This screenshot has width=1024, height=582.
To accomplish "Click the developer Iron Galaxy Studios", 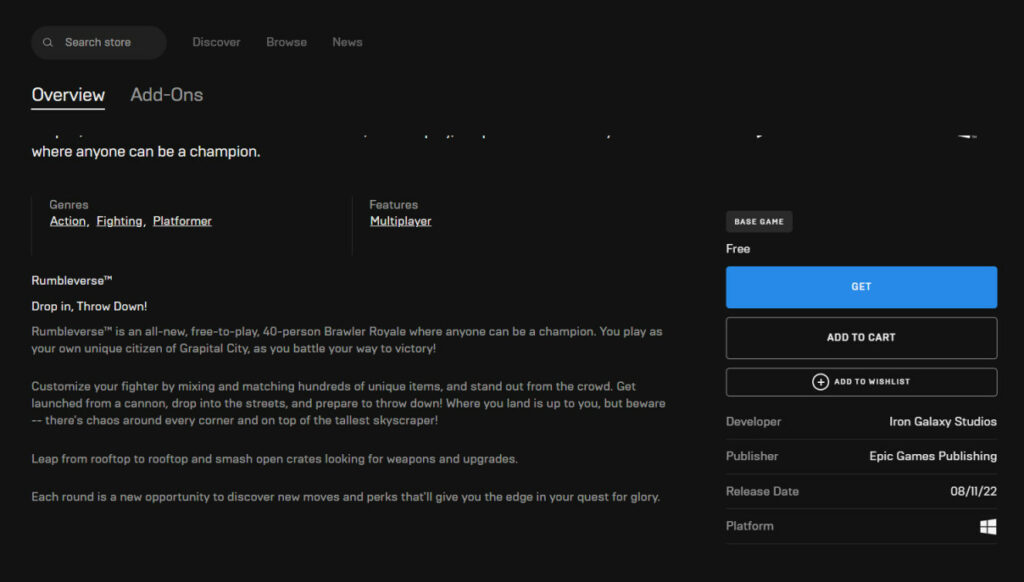I will [x=942, y=421].
